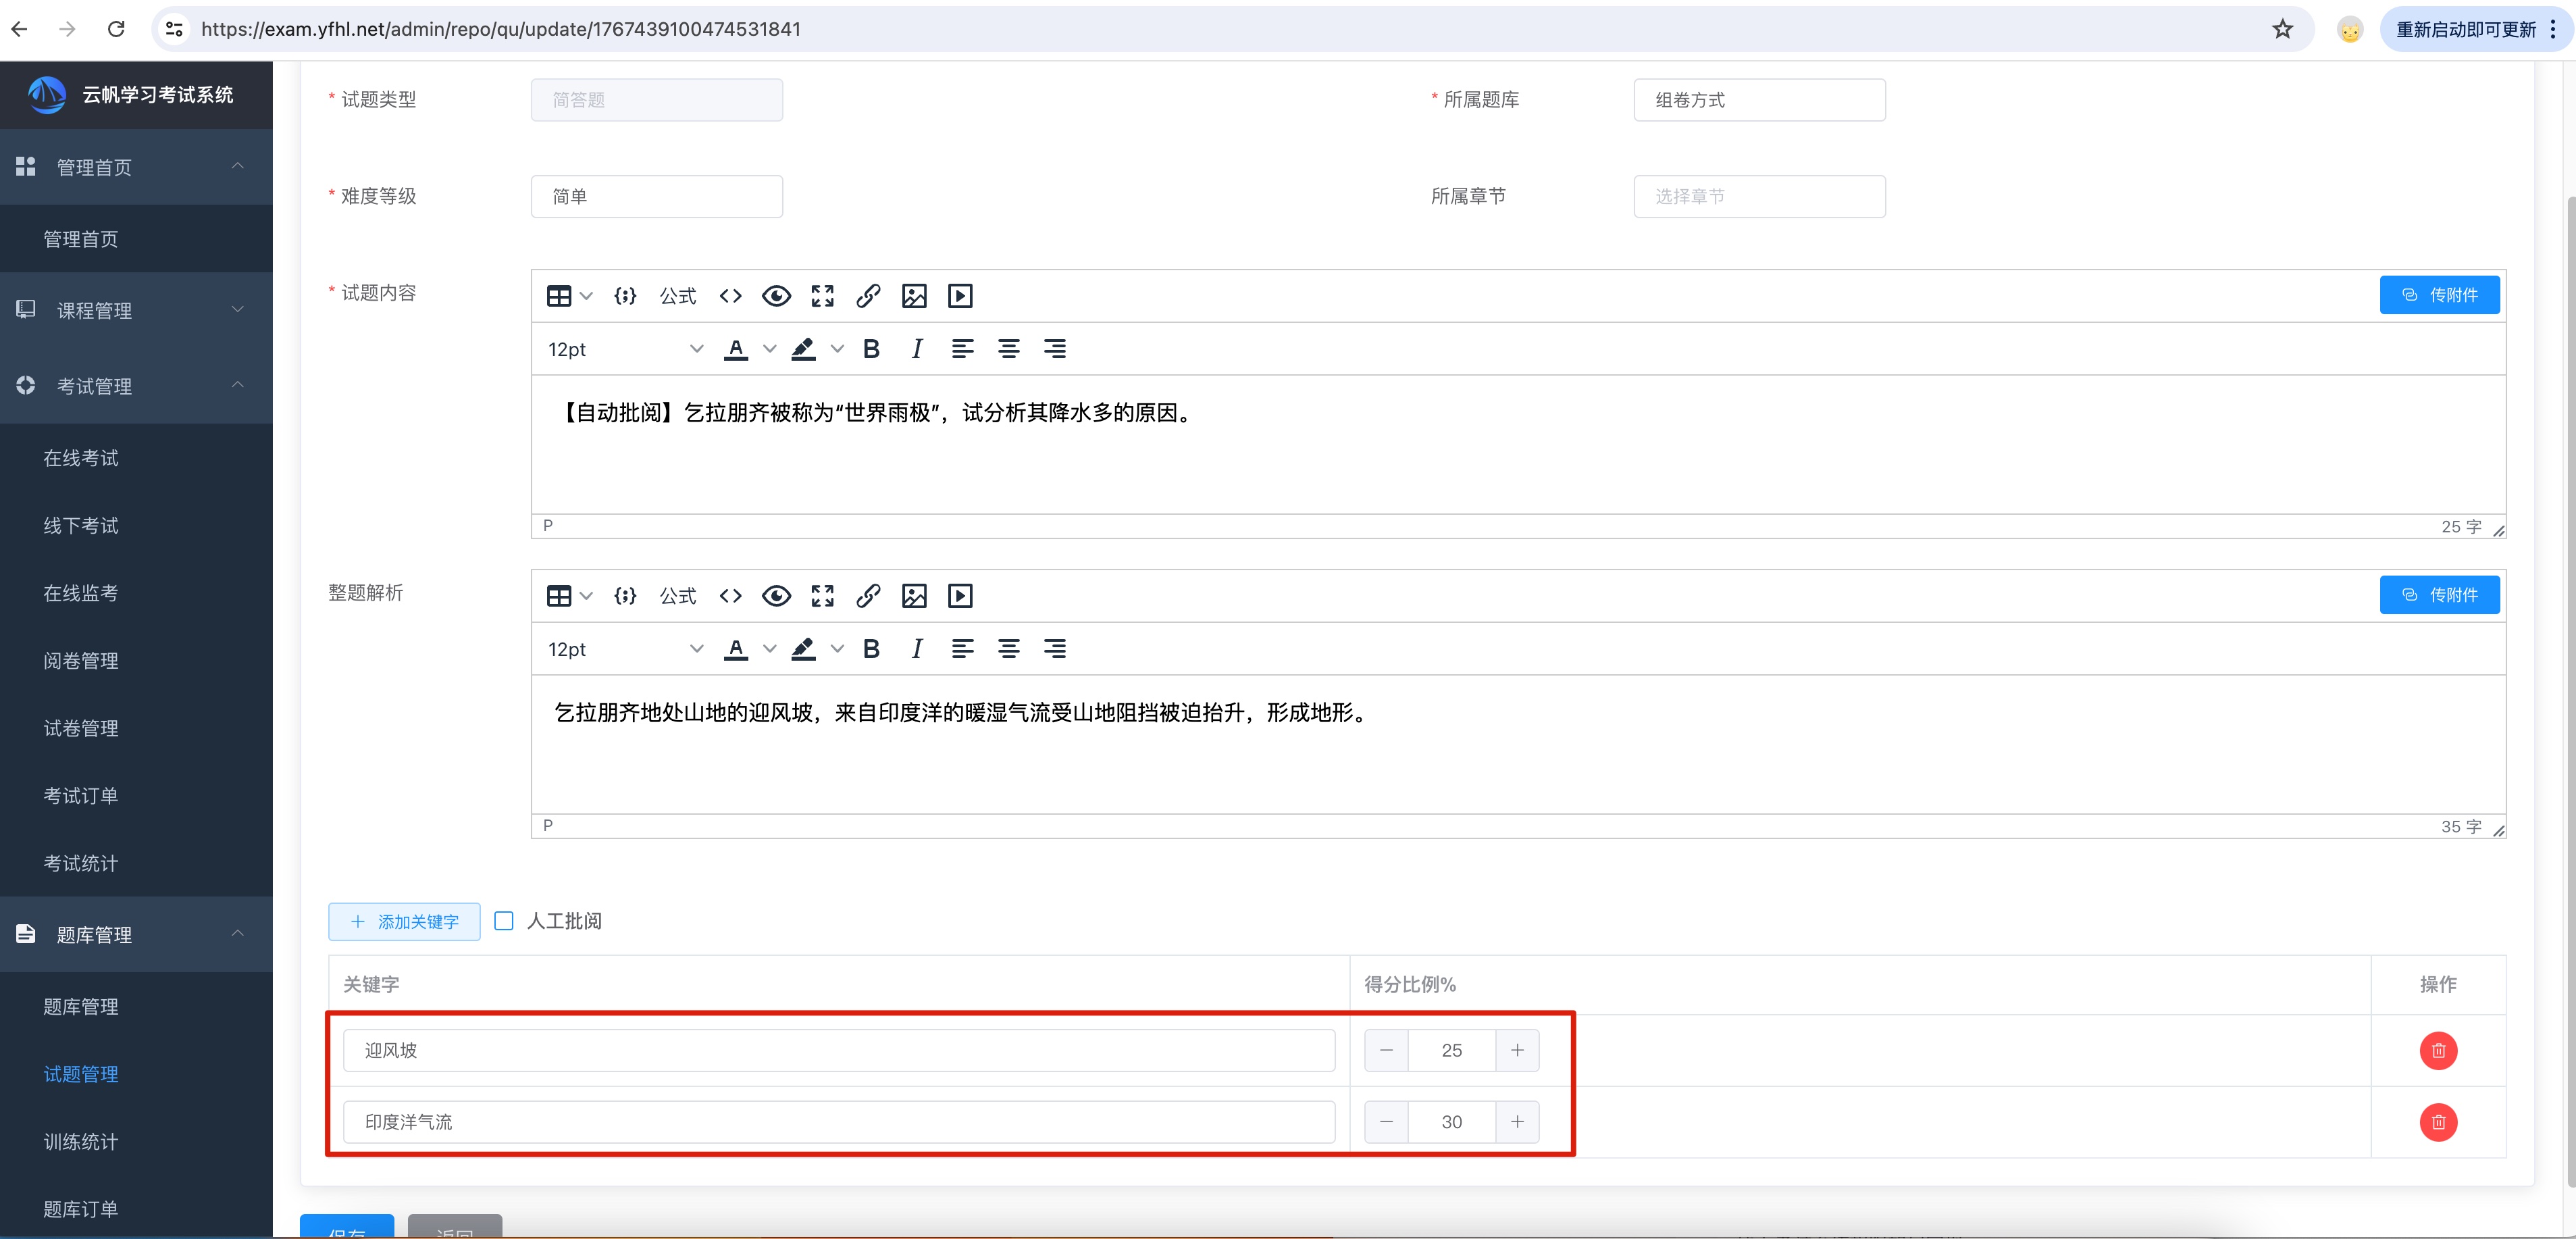This screenshot has height=1239, width=2576.
Task: Click 添加关键字 button
Action: (404, 922)
